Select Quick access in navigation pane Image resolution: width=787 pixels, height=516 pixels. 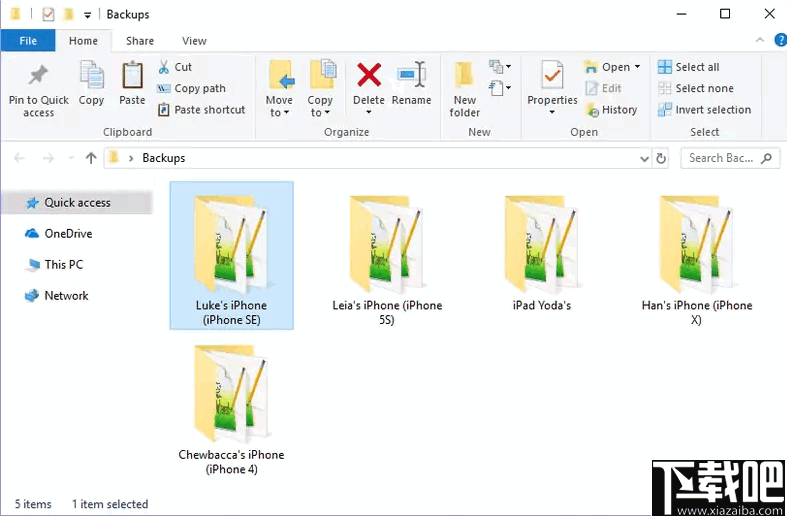(77, 203)
